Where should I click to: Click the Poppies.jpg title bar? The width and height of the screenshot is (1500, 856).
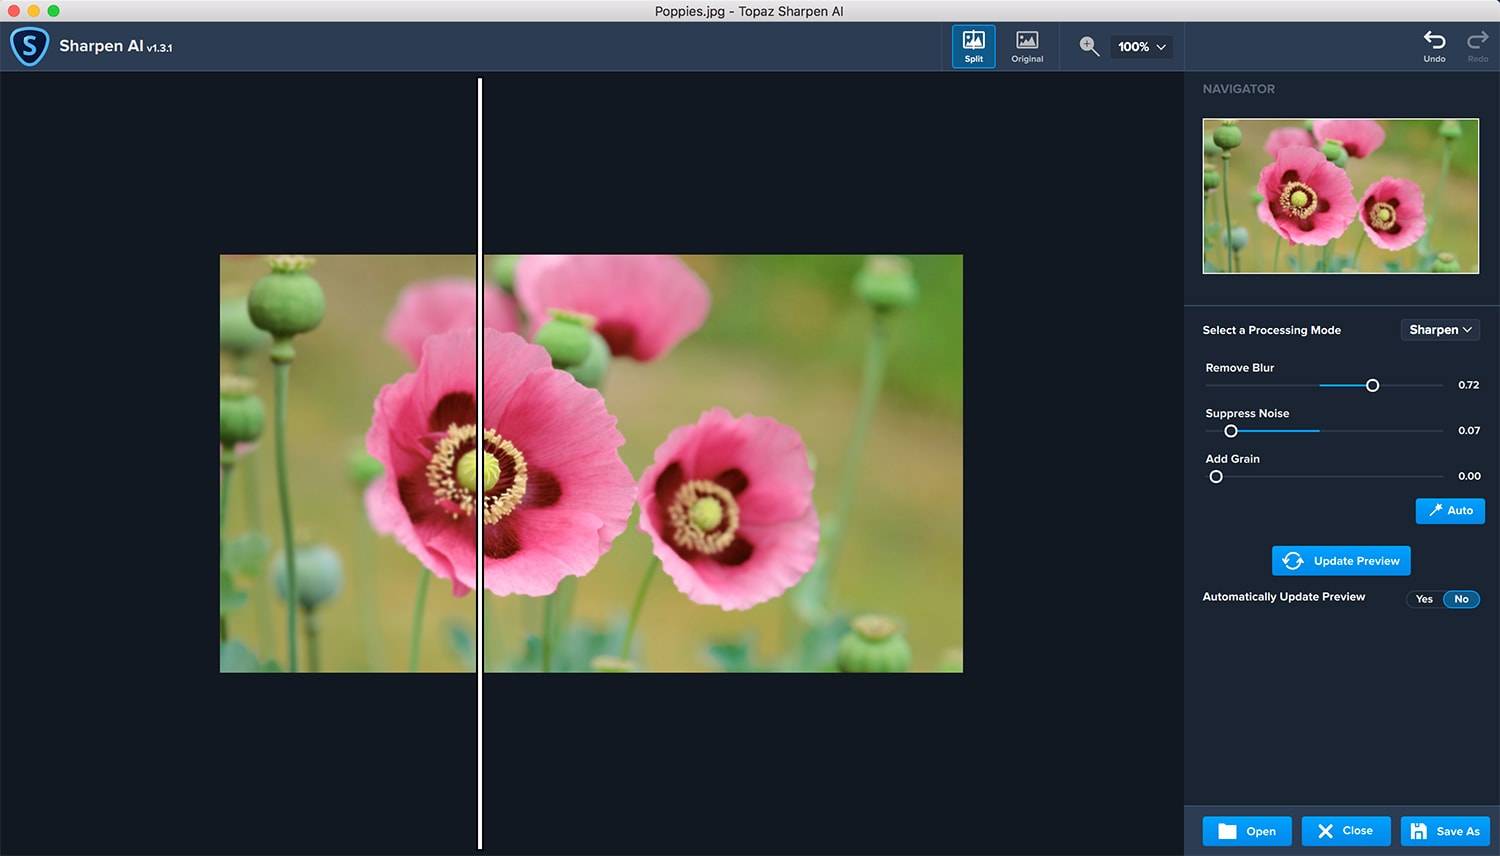[750, 11]
